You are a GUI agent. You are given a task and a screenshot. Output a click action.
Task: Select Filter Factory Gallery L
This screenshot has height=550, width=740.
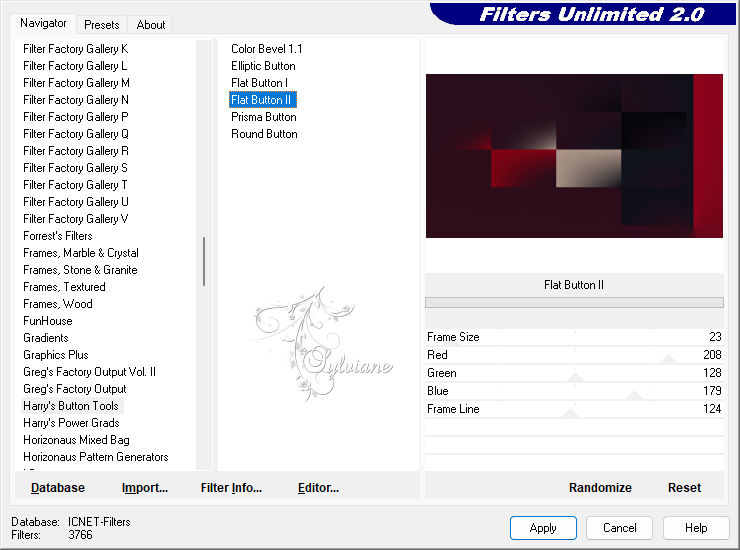pos(75,66)
